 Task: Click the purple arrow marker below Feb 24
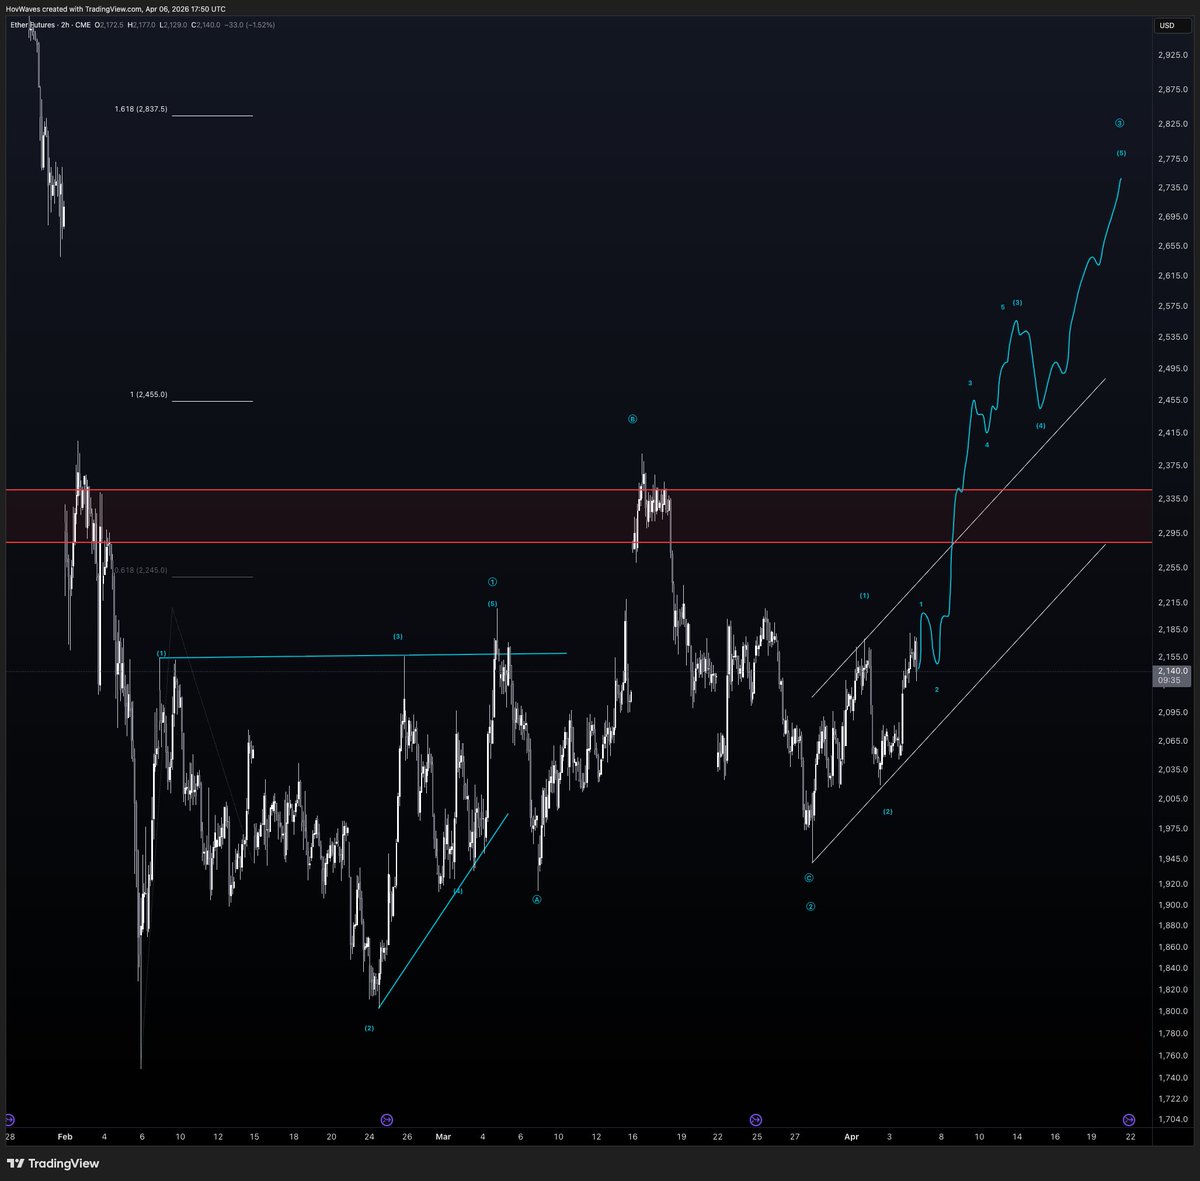pos(386,1120)
